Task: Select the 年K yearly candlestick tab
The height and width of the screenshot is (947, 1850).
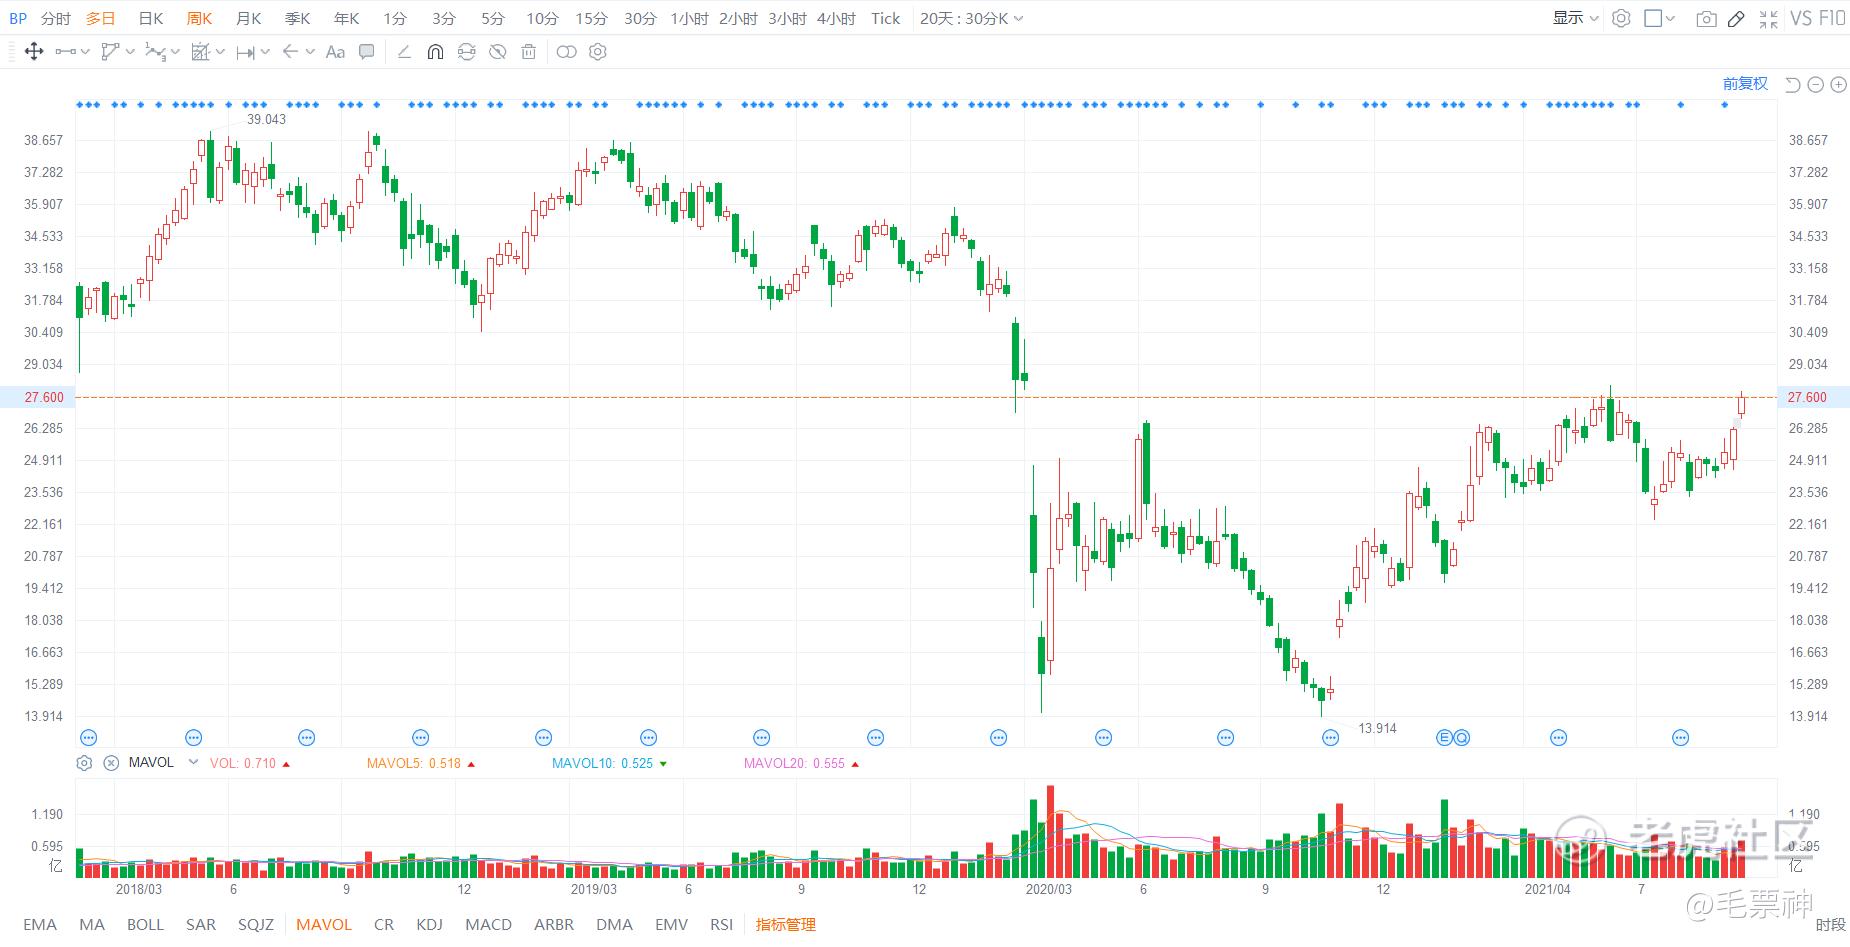Action: [346, 18]
